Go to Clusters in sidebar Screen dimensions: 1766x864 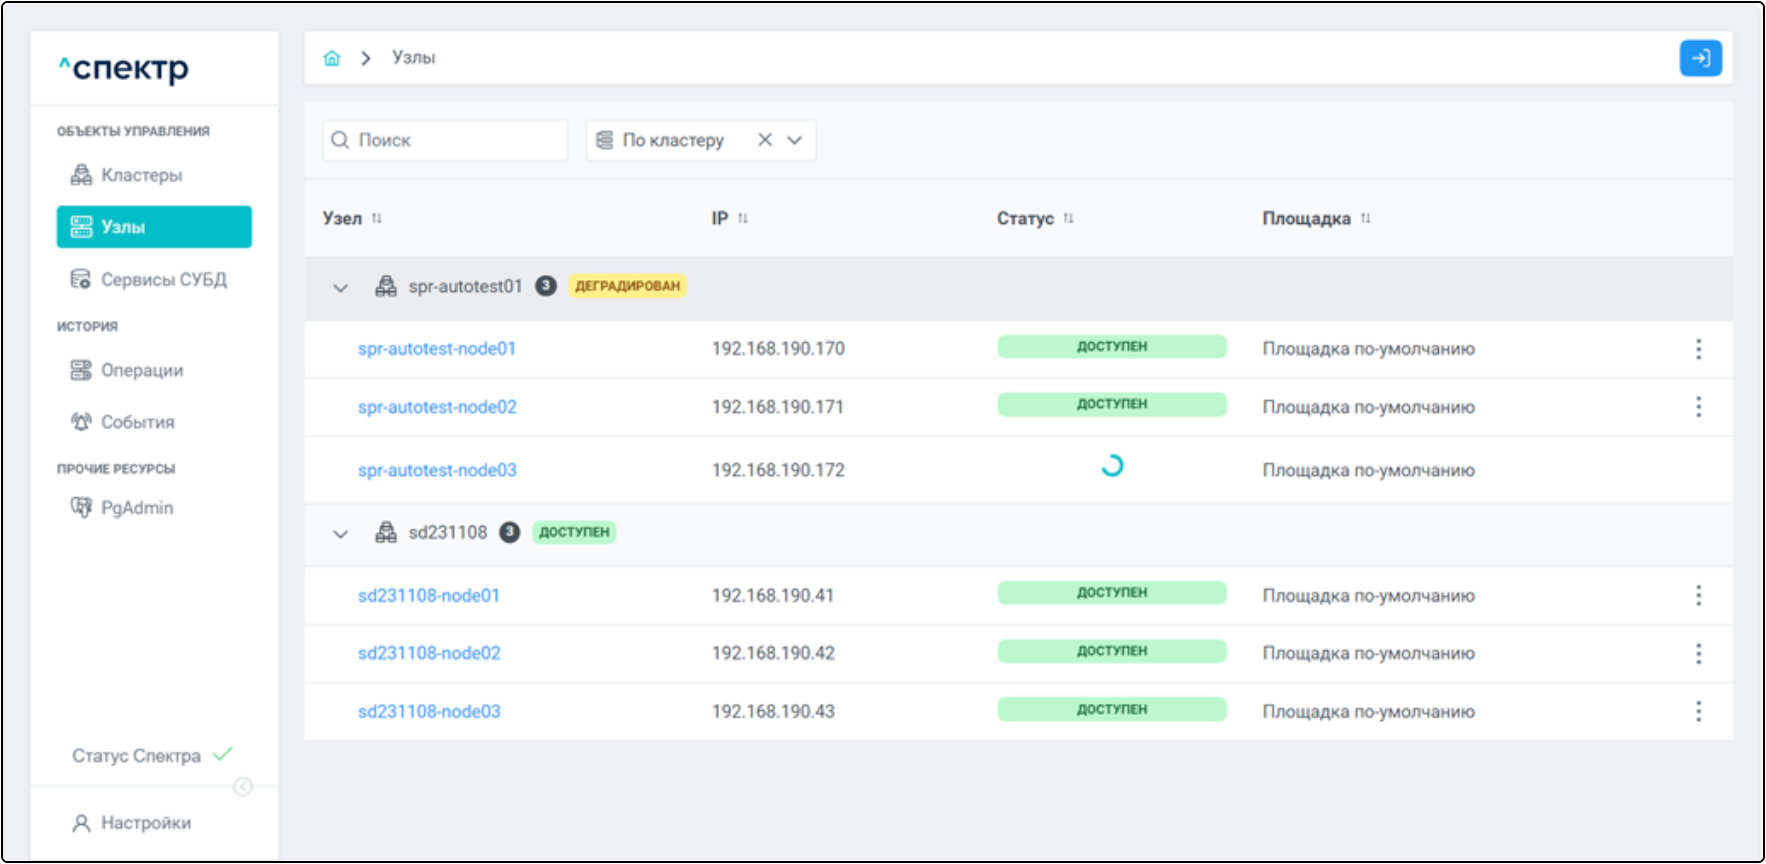pyautogui.click(x=141, y=175)
